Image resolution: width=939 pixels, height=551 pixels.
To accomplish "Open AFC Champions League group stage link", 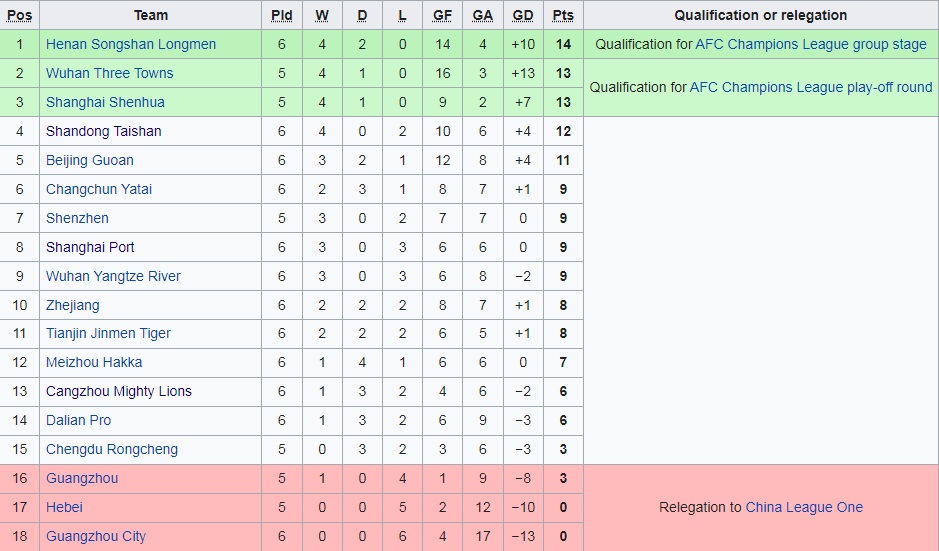I will point(811,44).
